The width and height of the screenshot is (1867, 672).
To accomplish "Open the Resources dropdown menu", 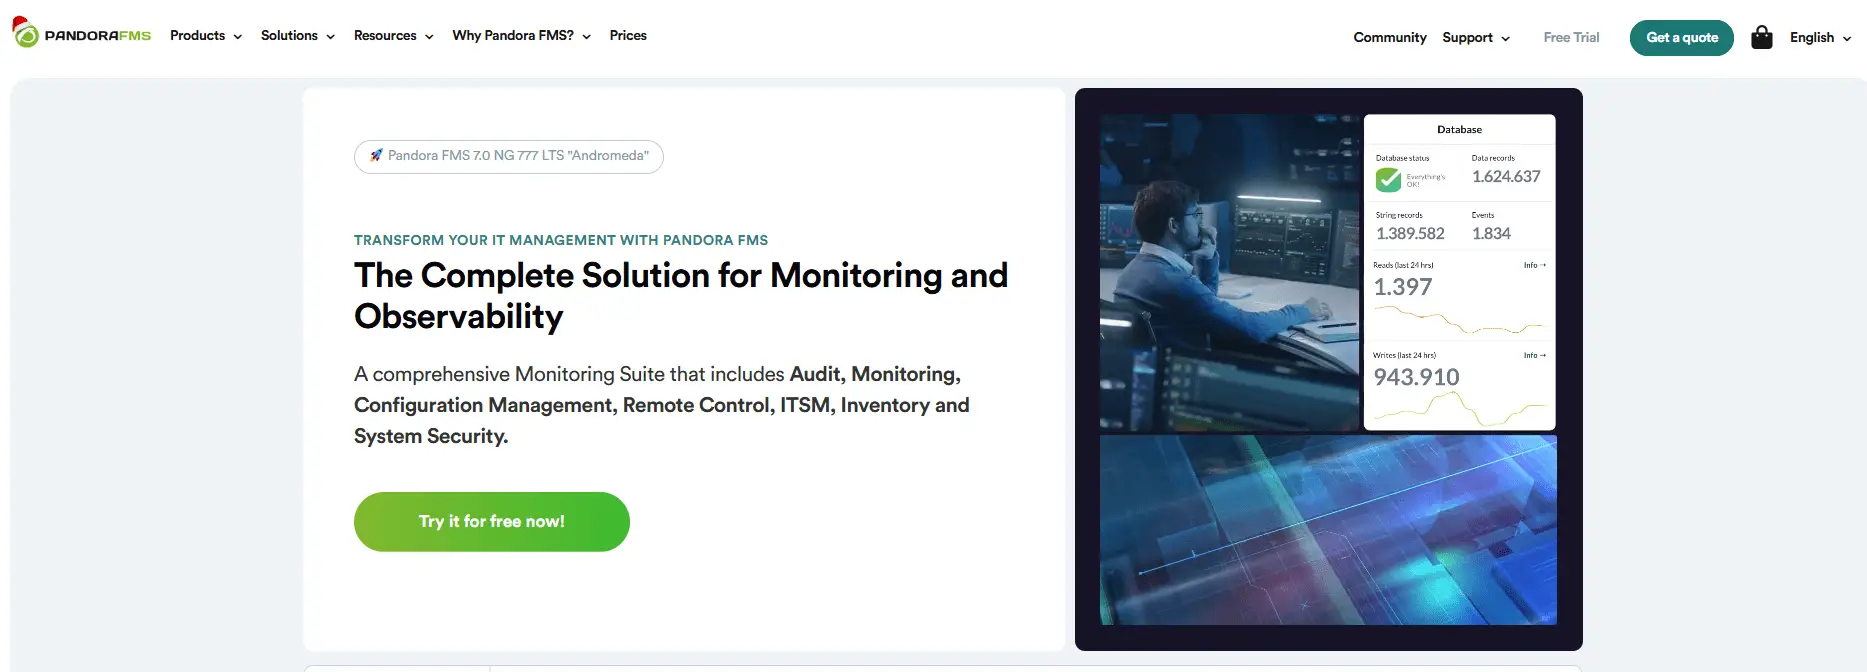I will pos(394,36).
